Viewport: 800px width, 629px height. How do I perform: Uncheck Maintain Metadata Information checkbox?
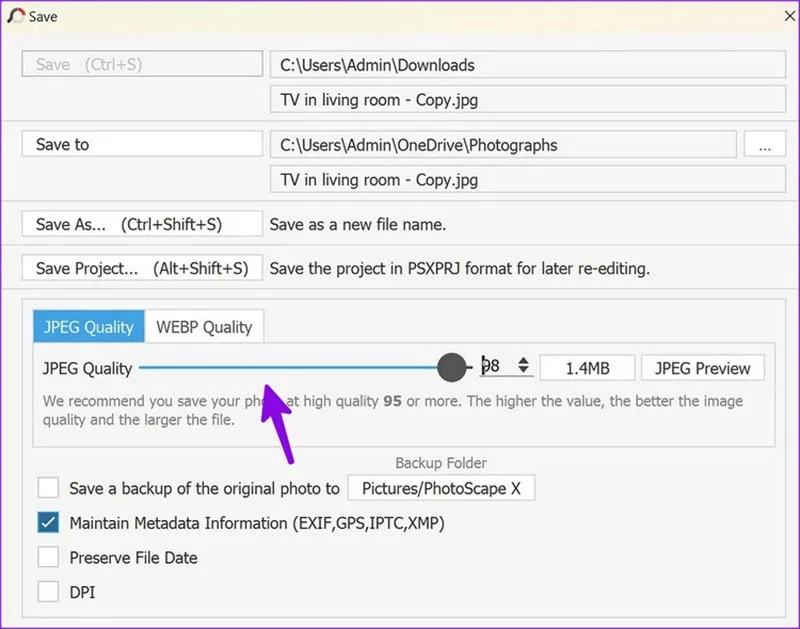tap(48, 522)
